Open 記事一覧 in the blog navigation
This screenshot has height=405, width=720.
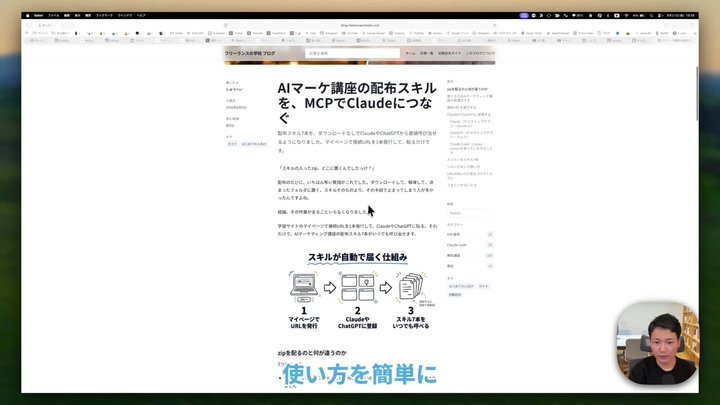point(426,53)
